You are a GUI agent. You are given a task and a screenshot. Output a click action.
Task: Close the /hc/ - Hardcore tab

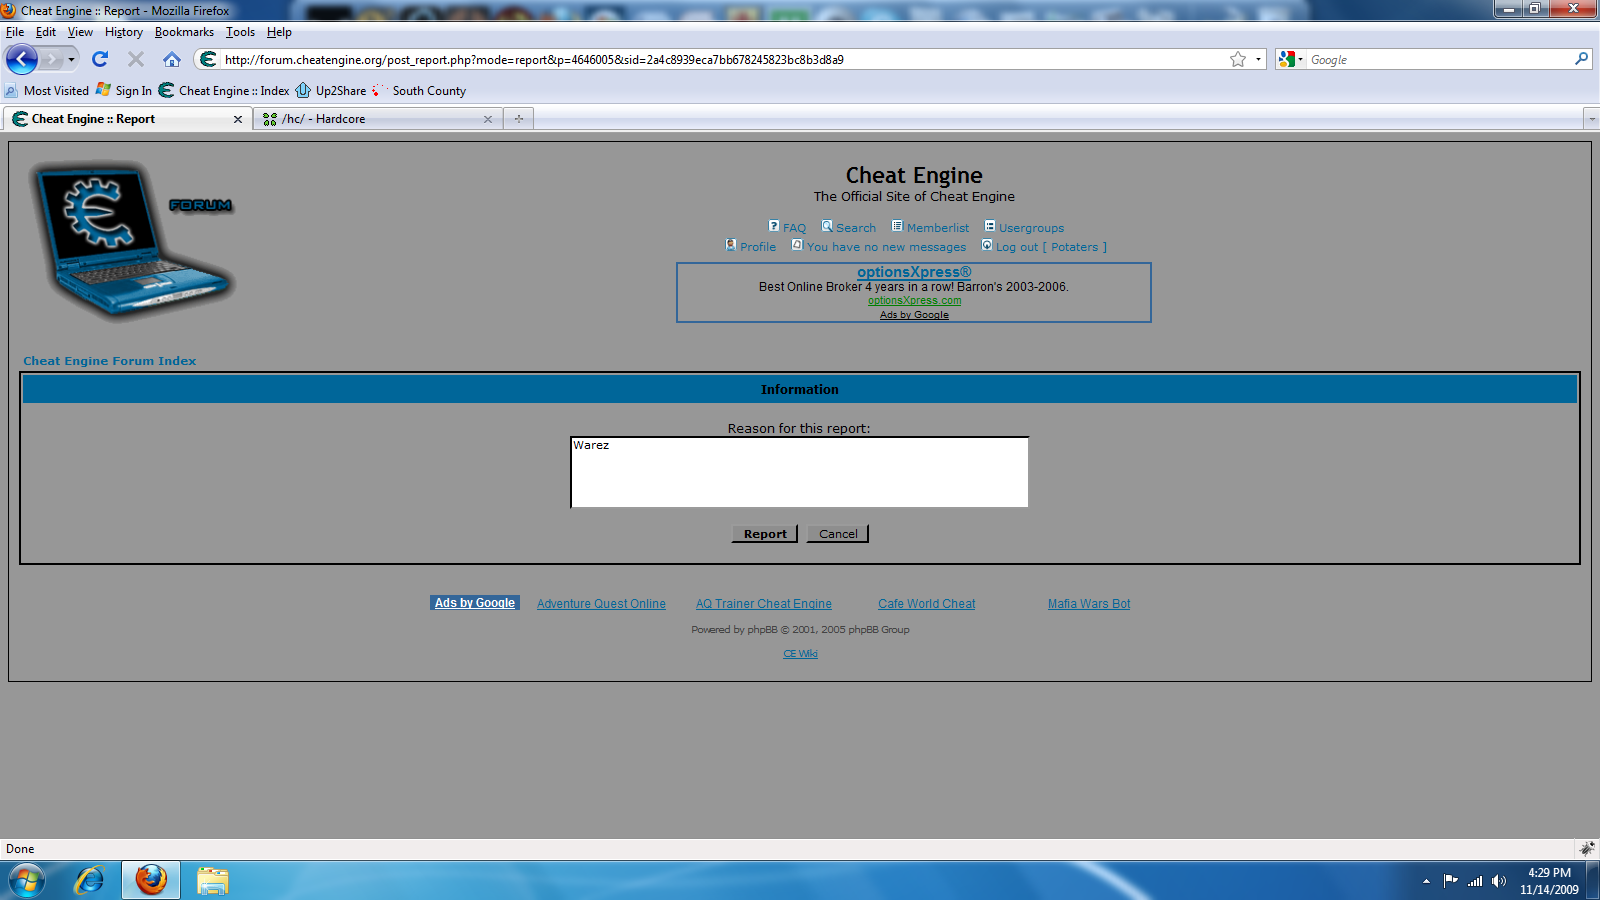(x=488, y=119)
